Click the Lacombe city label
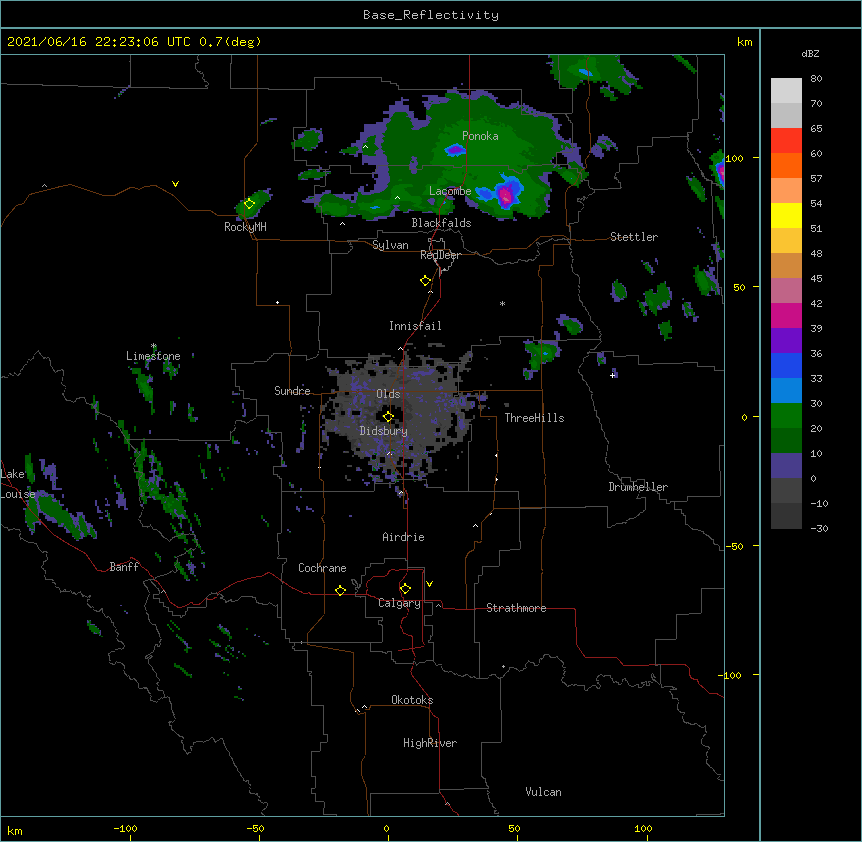The image size is (862, 842). pos(450,191)
